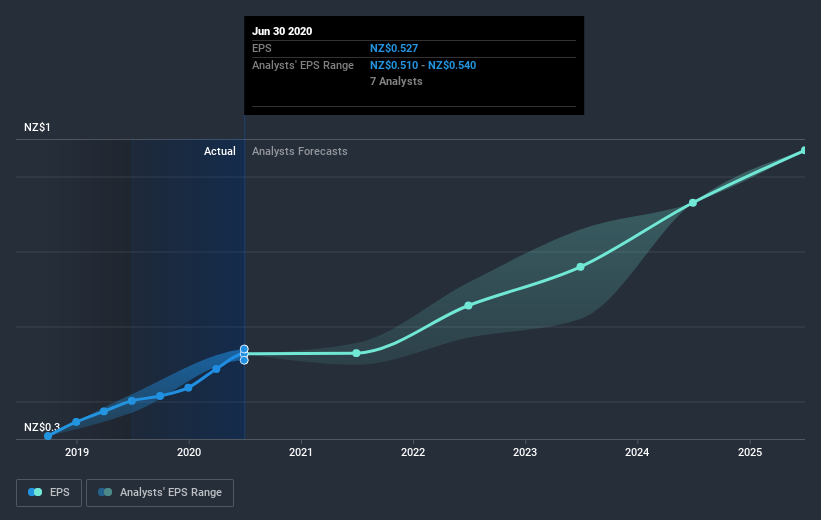Image resolution: width=821 pixels, height=520 pixels.
Task: Select the late-2019 EPS data point
Action: (160, 396)
